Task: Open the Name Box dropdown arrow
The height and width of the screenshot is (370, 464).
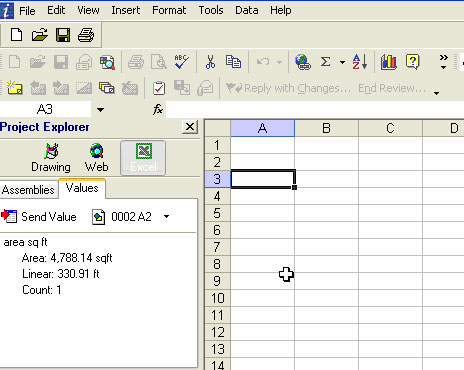Action: (100, 109)
